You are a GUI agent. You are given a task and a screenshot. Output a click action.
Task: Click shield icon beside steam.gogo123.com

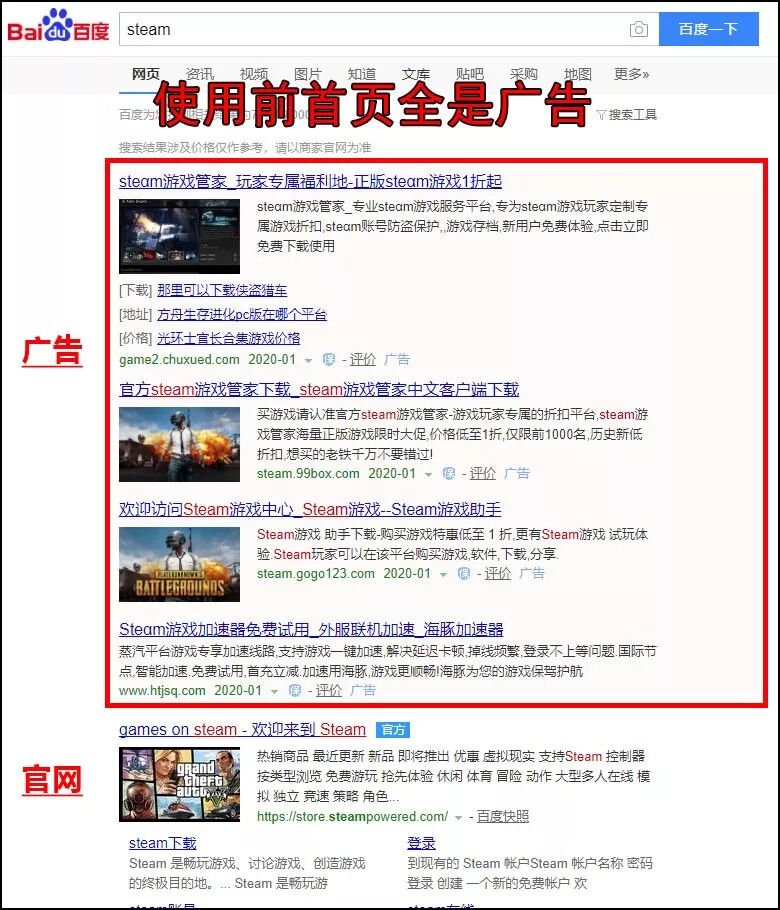click(464, 574)
